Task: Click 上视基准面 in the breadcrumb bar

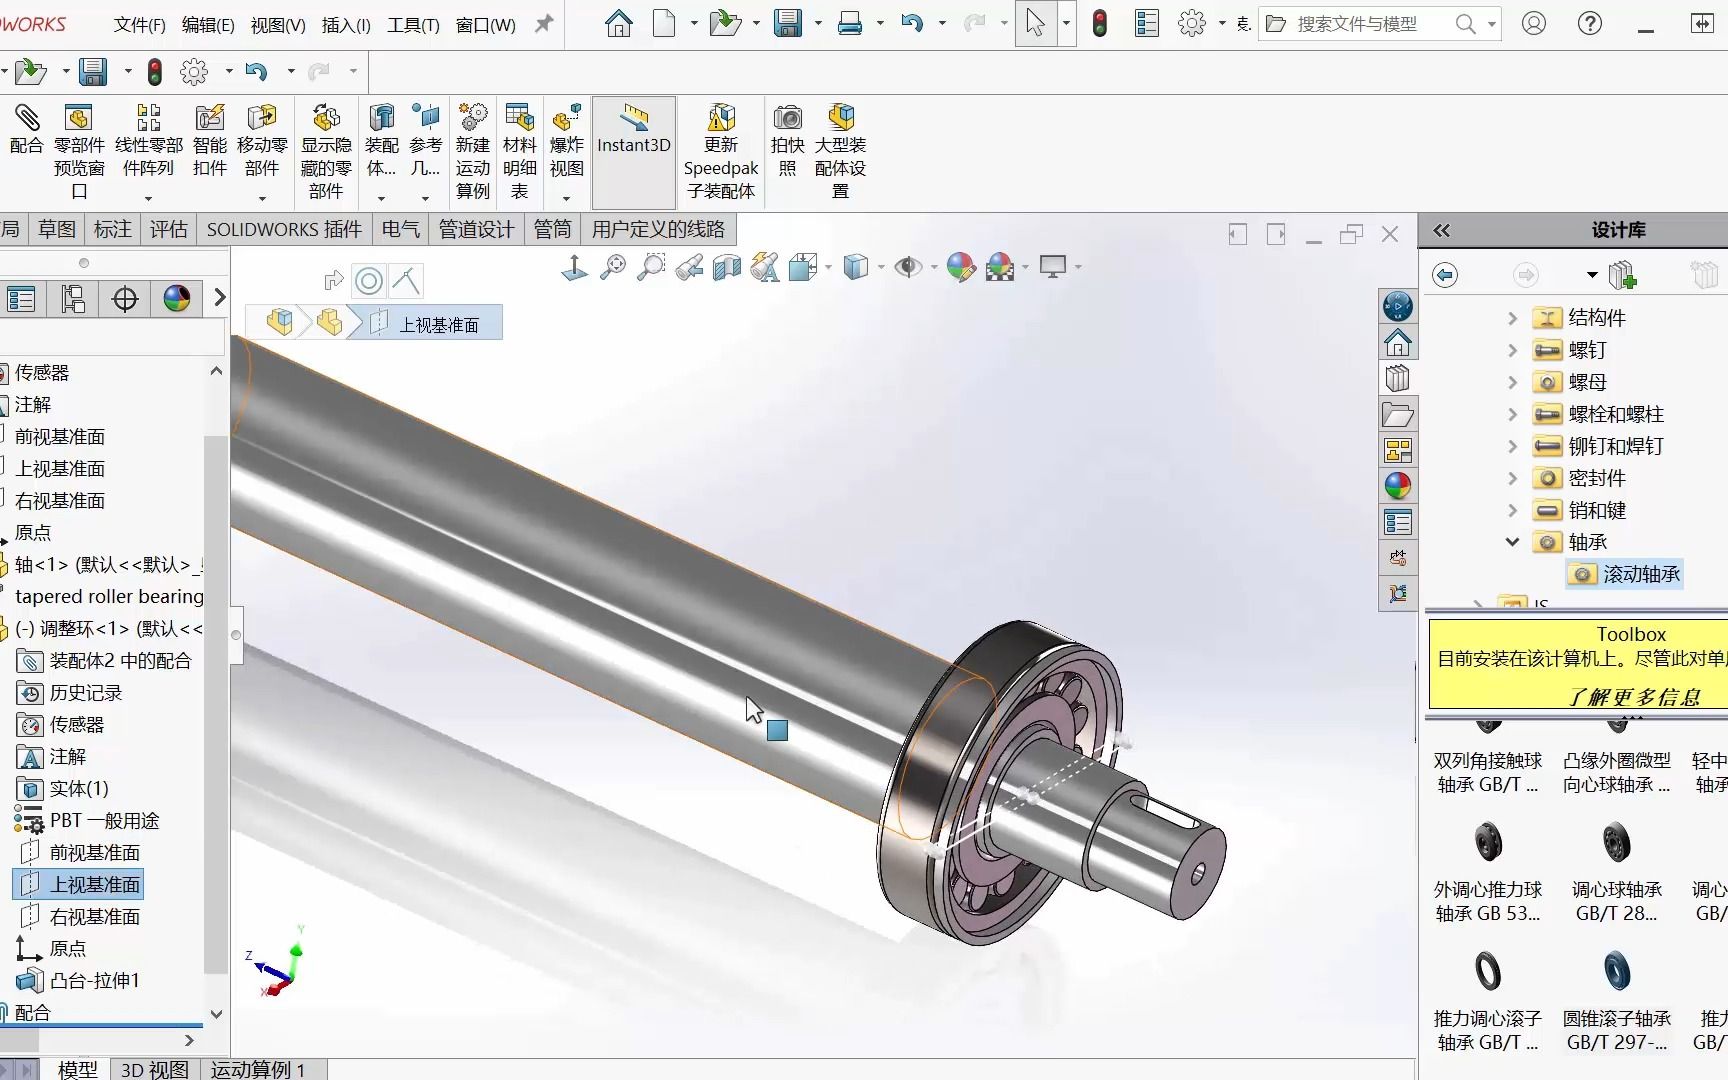Action: coord(439,325)
